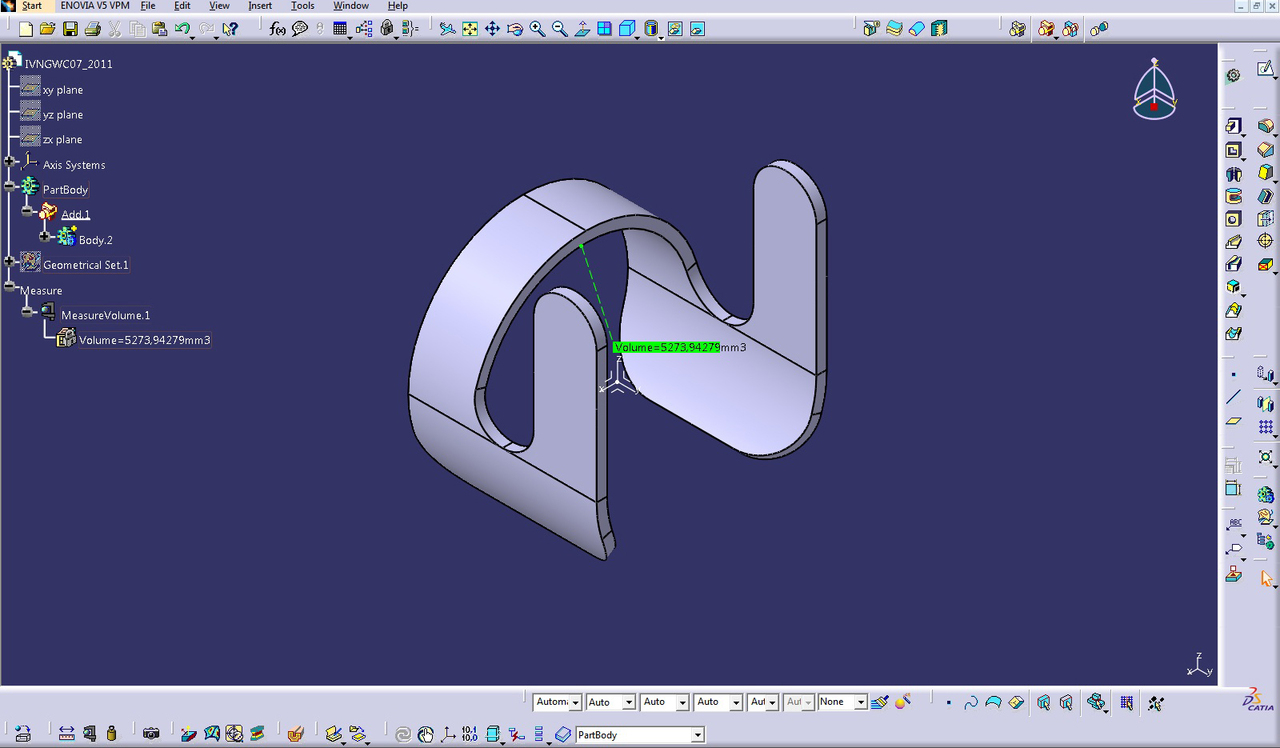This screenshot has width=1280, height=748.
Task: Open the Formula f(x) editor
Action: [278, 29]
